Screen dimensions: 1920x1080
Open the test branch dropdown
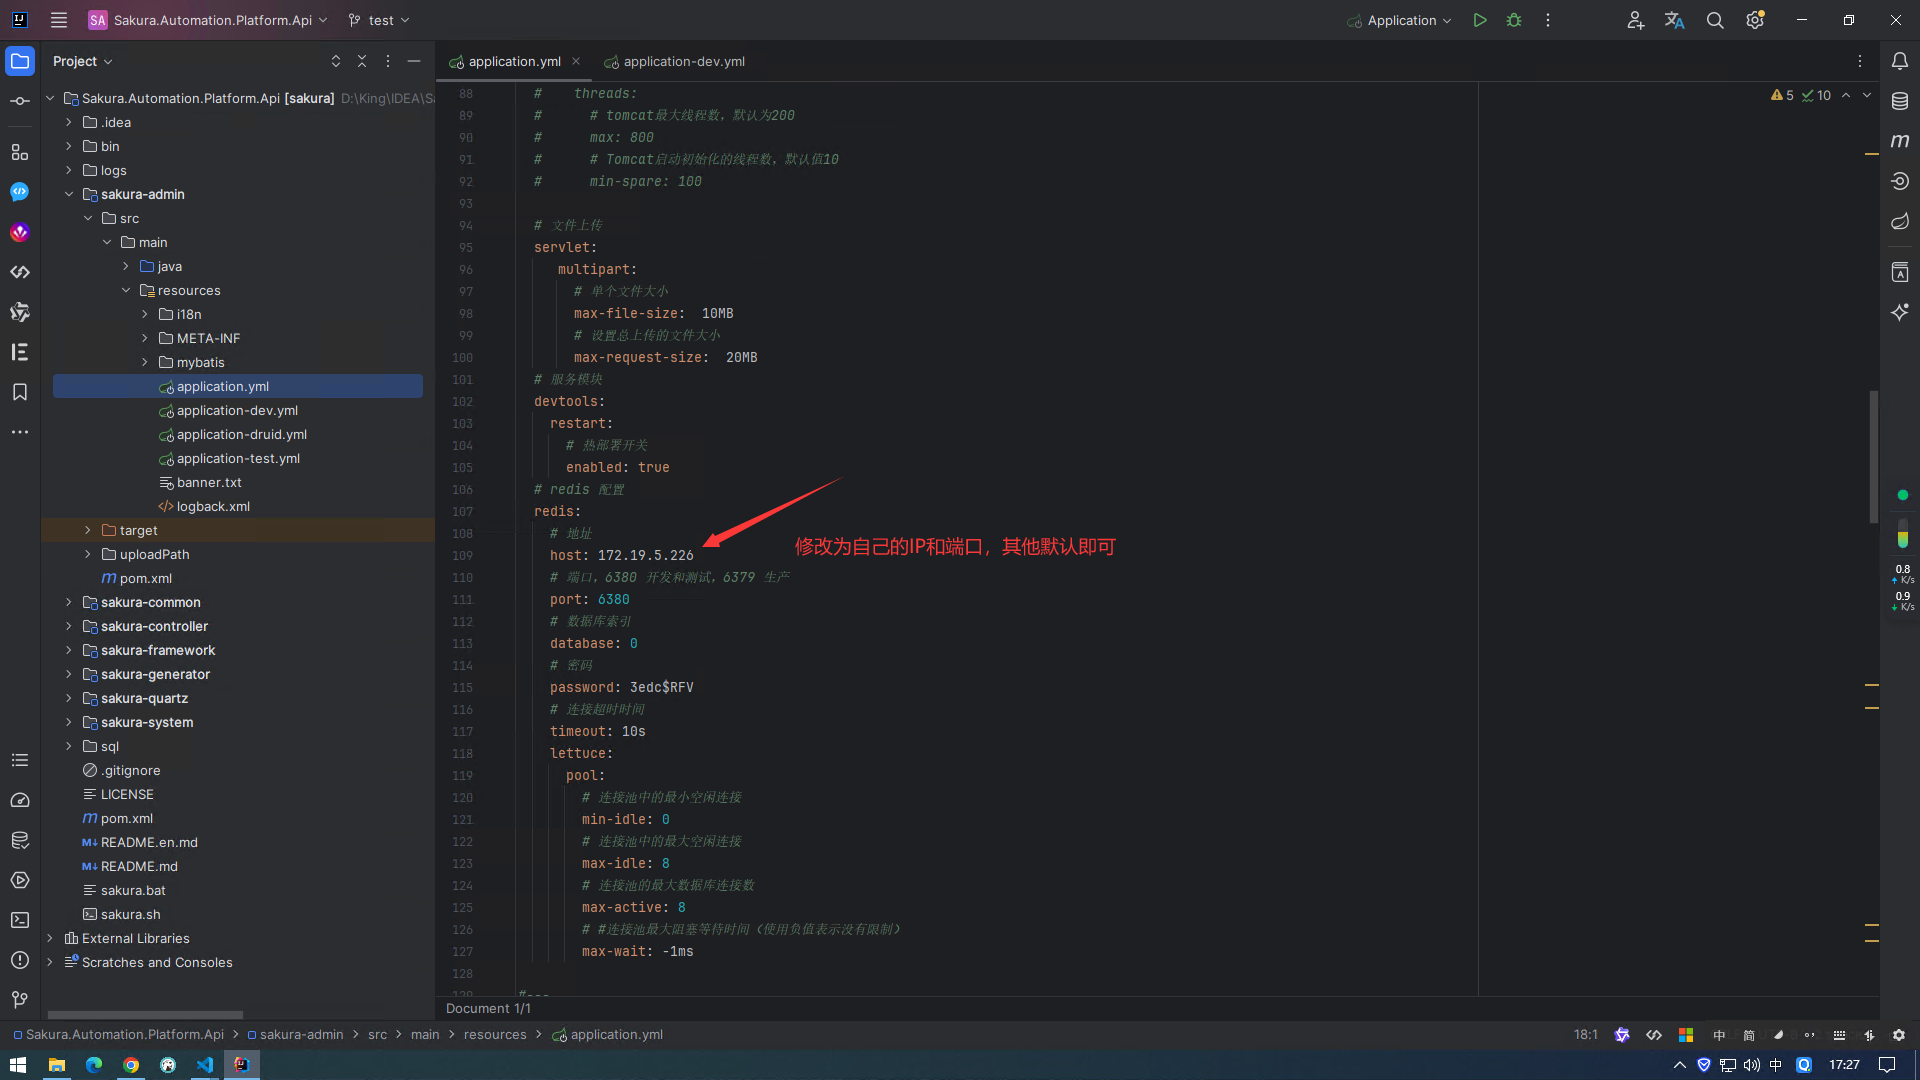pyautogui.click(x=379, y=20)
